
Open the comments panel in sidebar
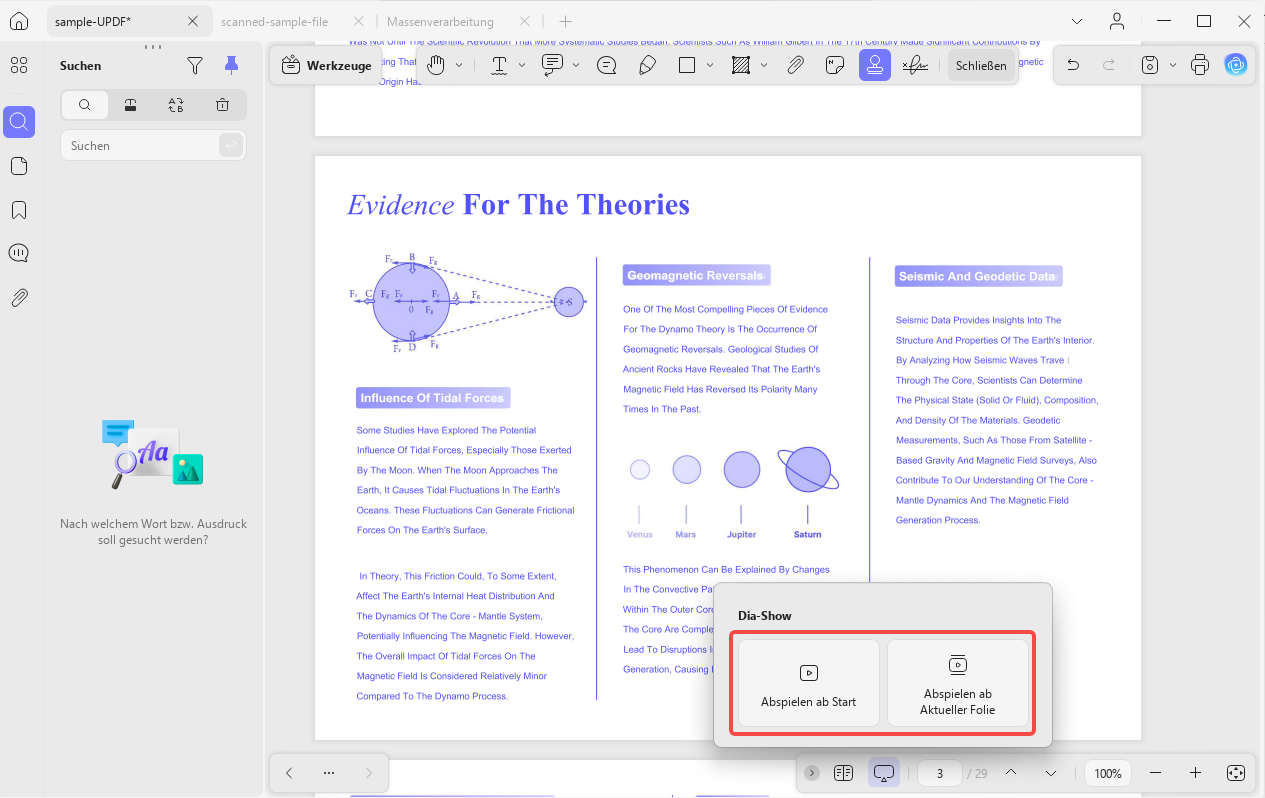click(19, 253)
